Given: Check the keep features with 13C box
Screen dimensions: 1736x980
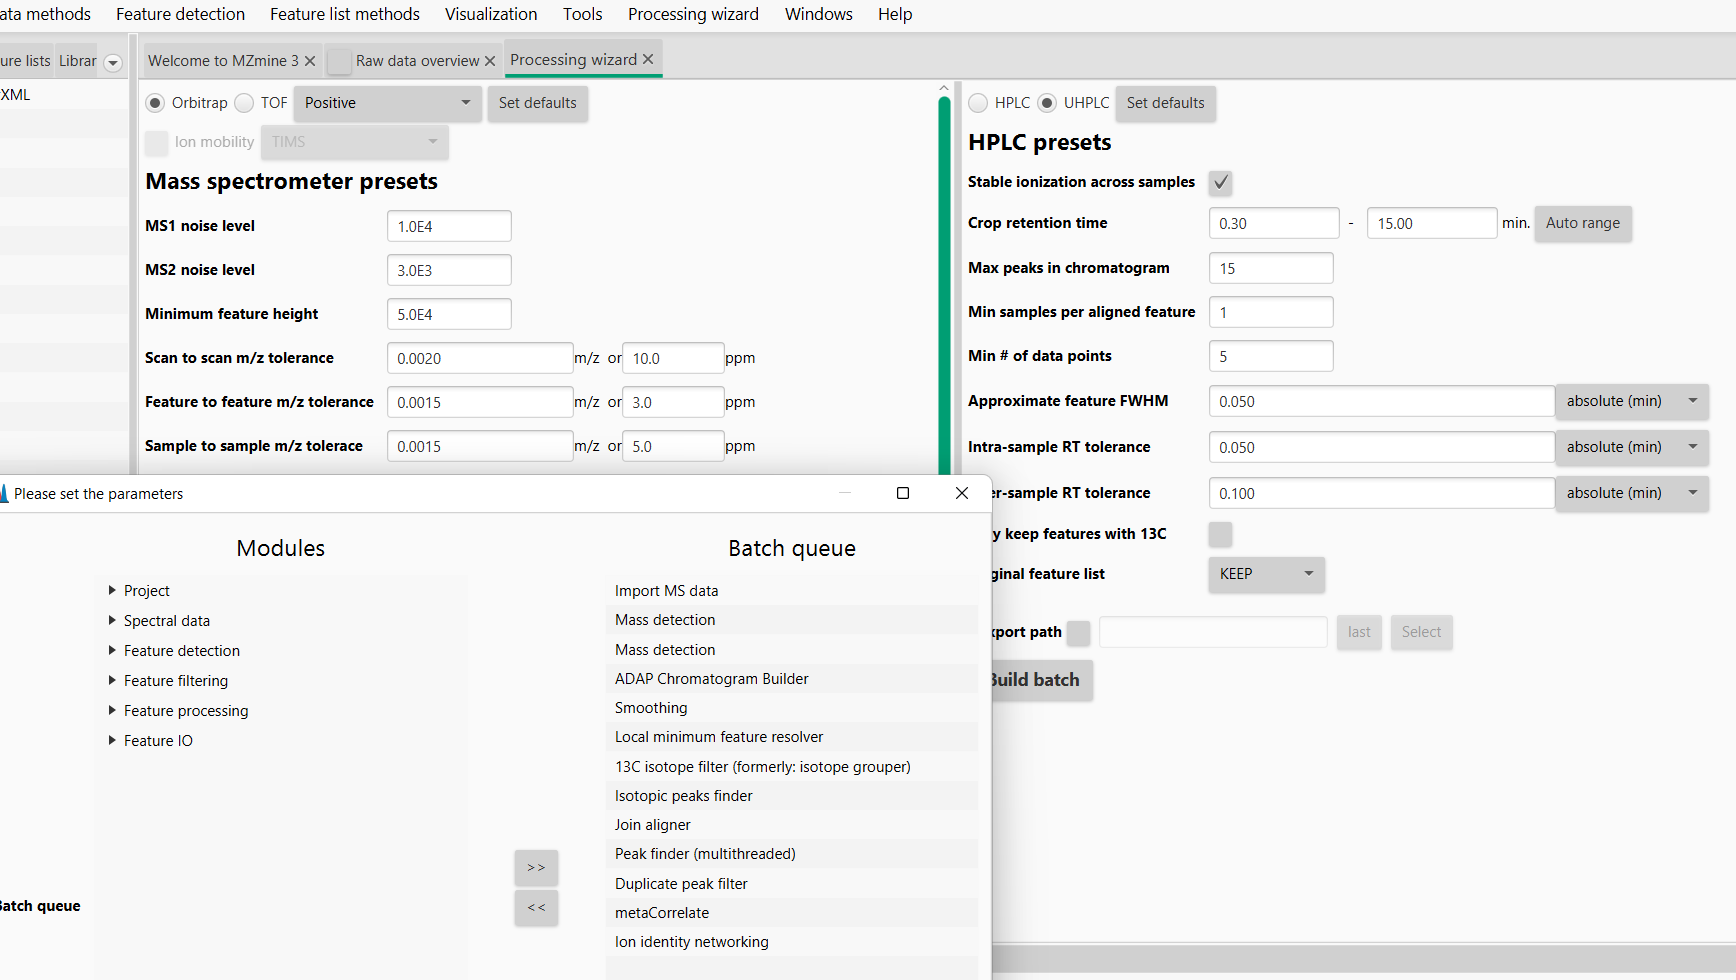Looking at the screenshot, I should pos(1220,534).
